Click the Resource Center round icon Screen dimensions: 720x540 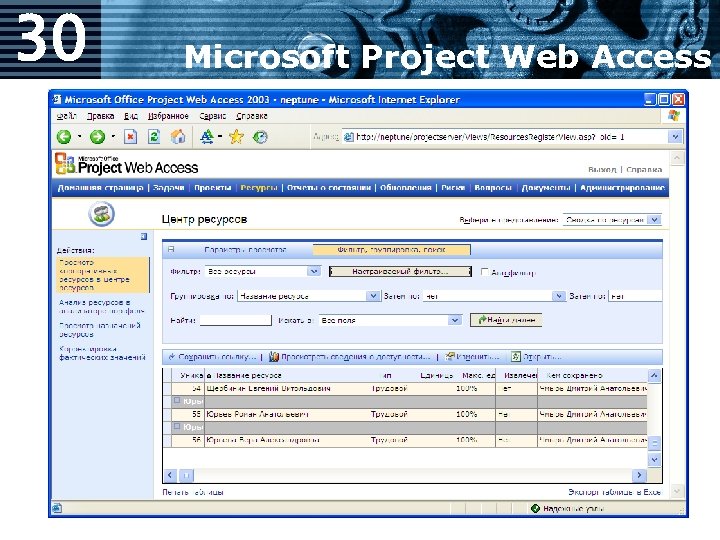tap(101, 214)
